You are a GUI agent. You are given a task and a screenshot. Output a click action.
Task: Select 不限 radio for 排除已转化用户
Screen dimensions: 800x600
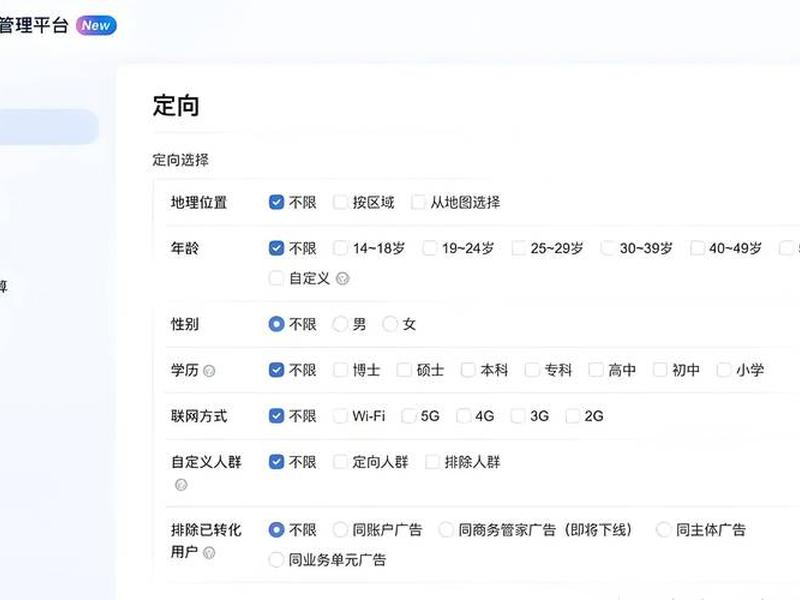point(276,530)
